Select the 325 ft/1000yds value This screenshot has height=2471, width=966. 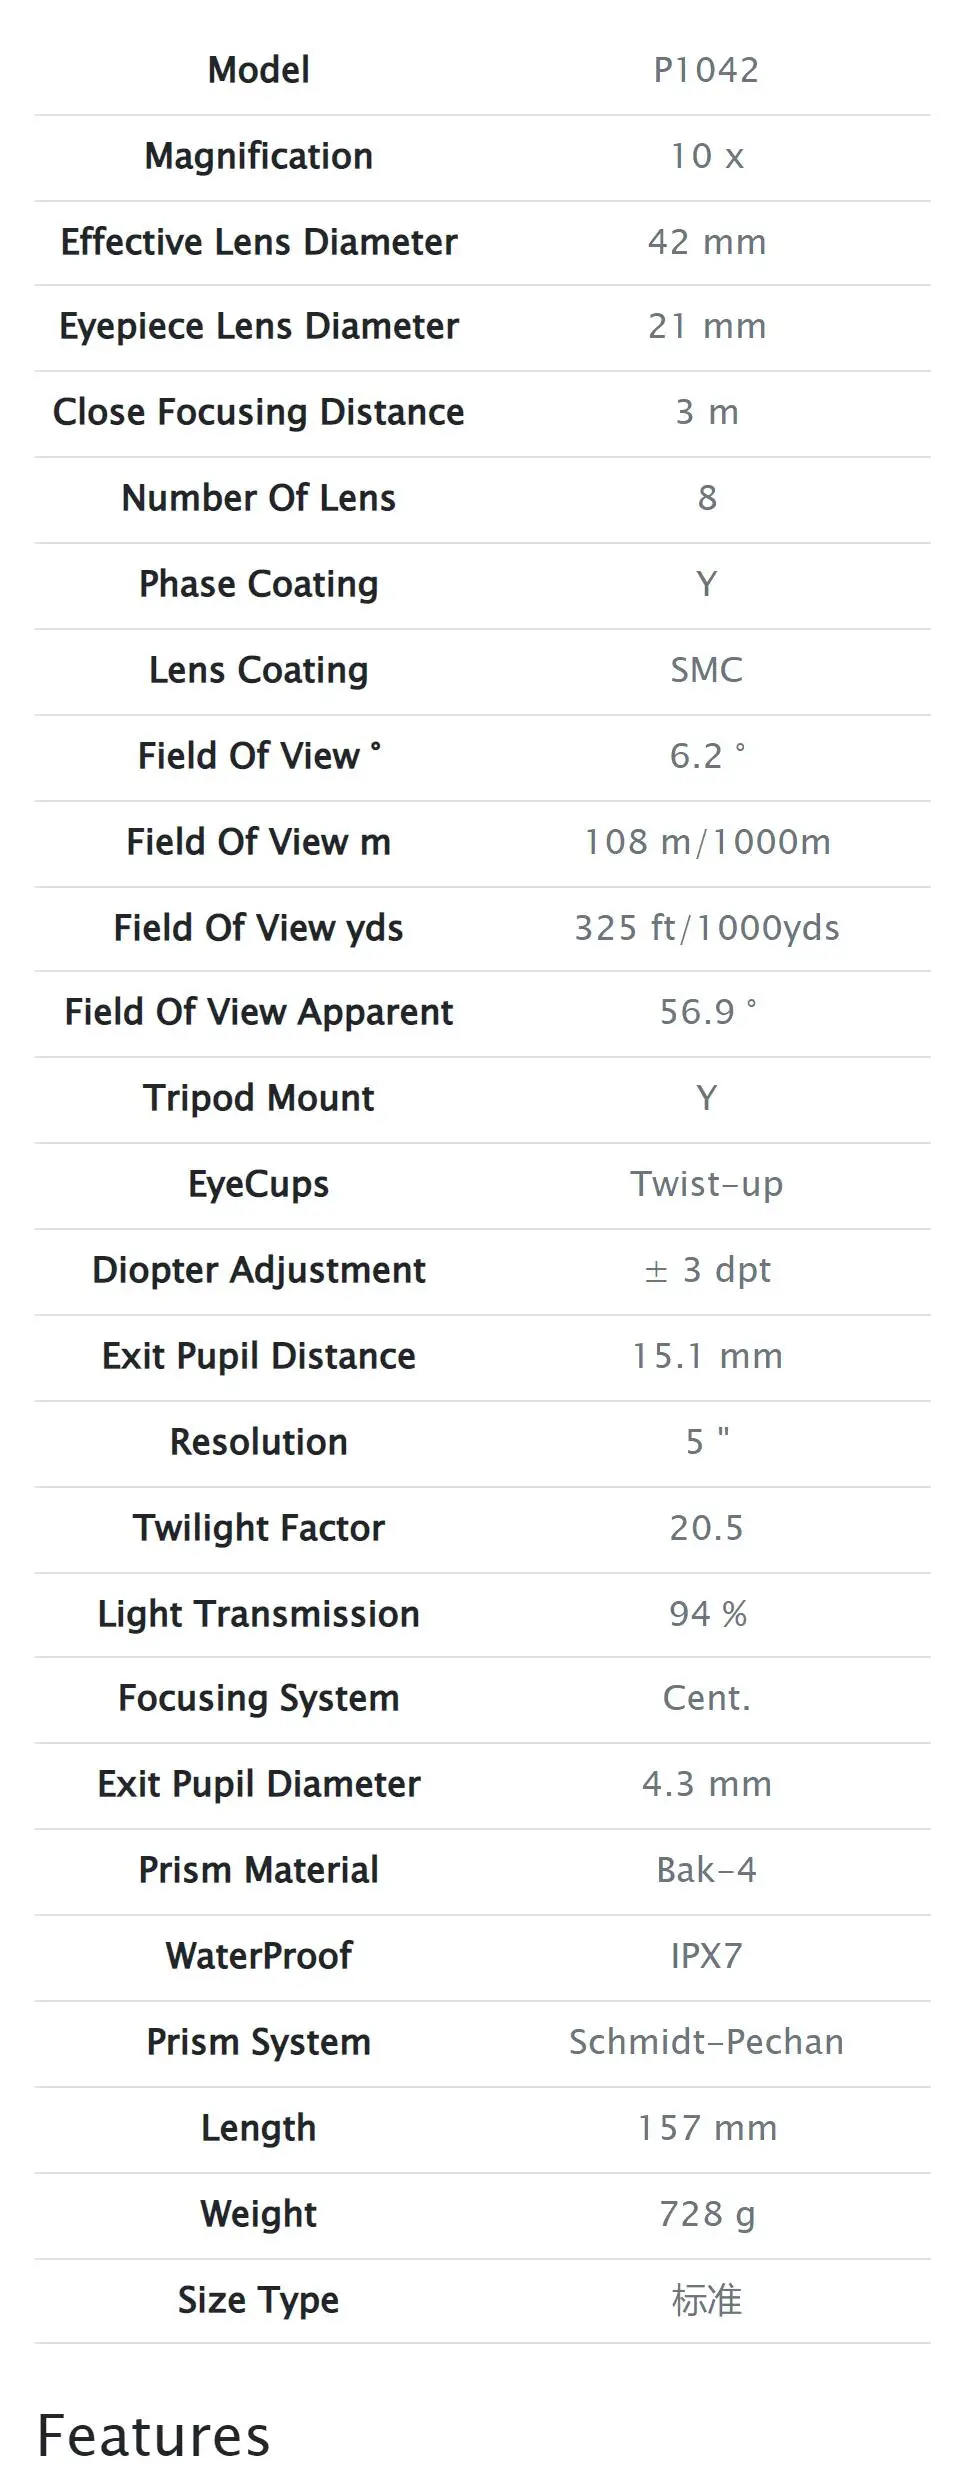pos(706,928)
